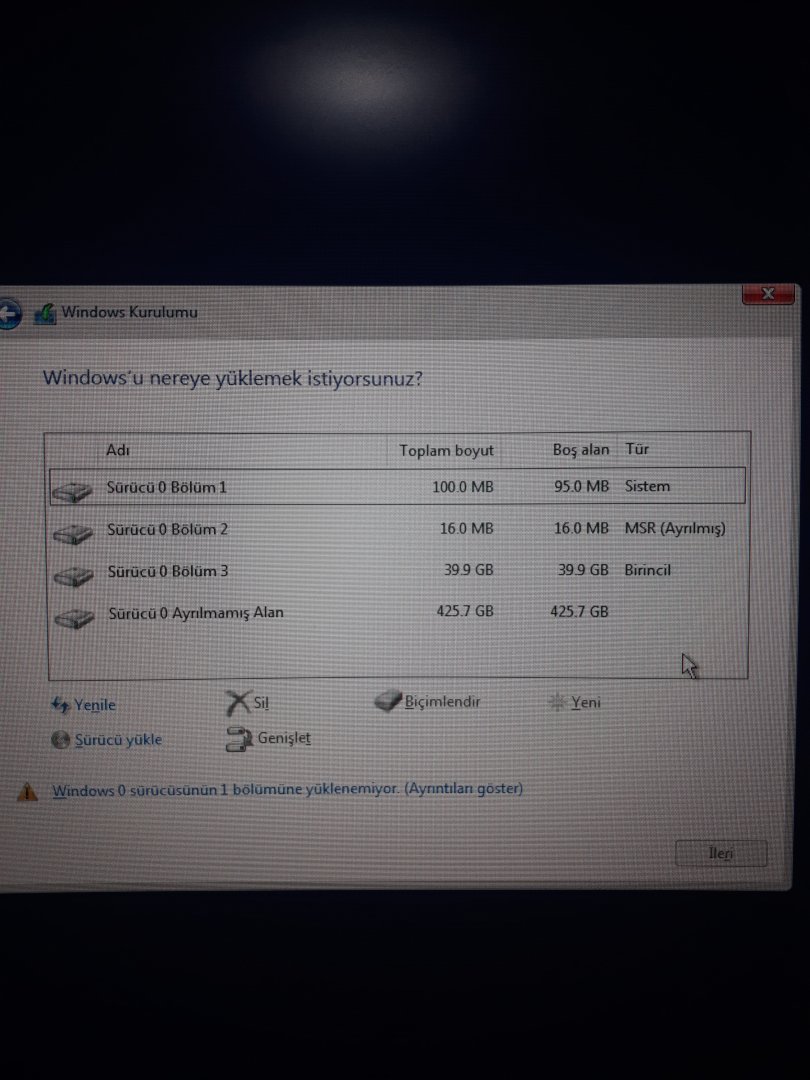Click the 39.9 GB total size cell

point(468,570)
